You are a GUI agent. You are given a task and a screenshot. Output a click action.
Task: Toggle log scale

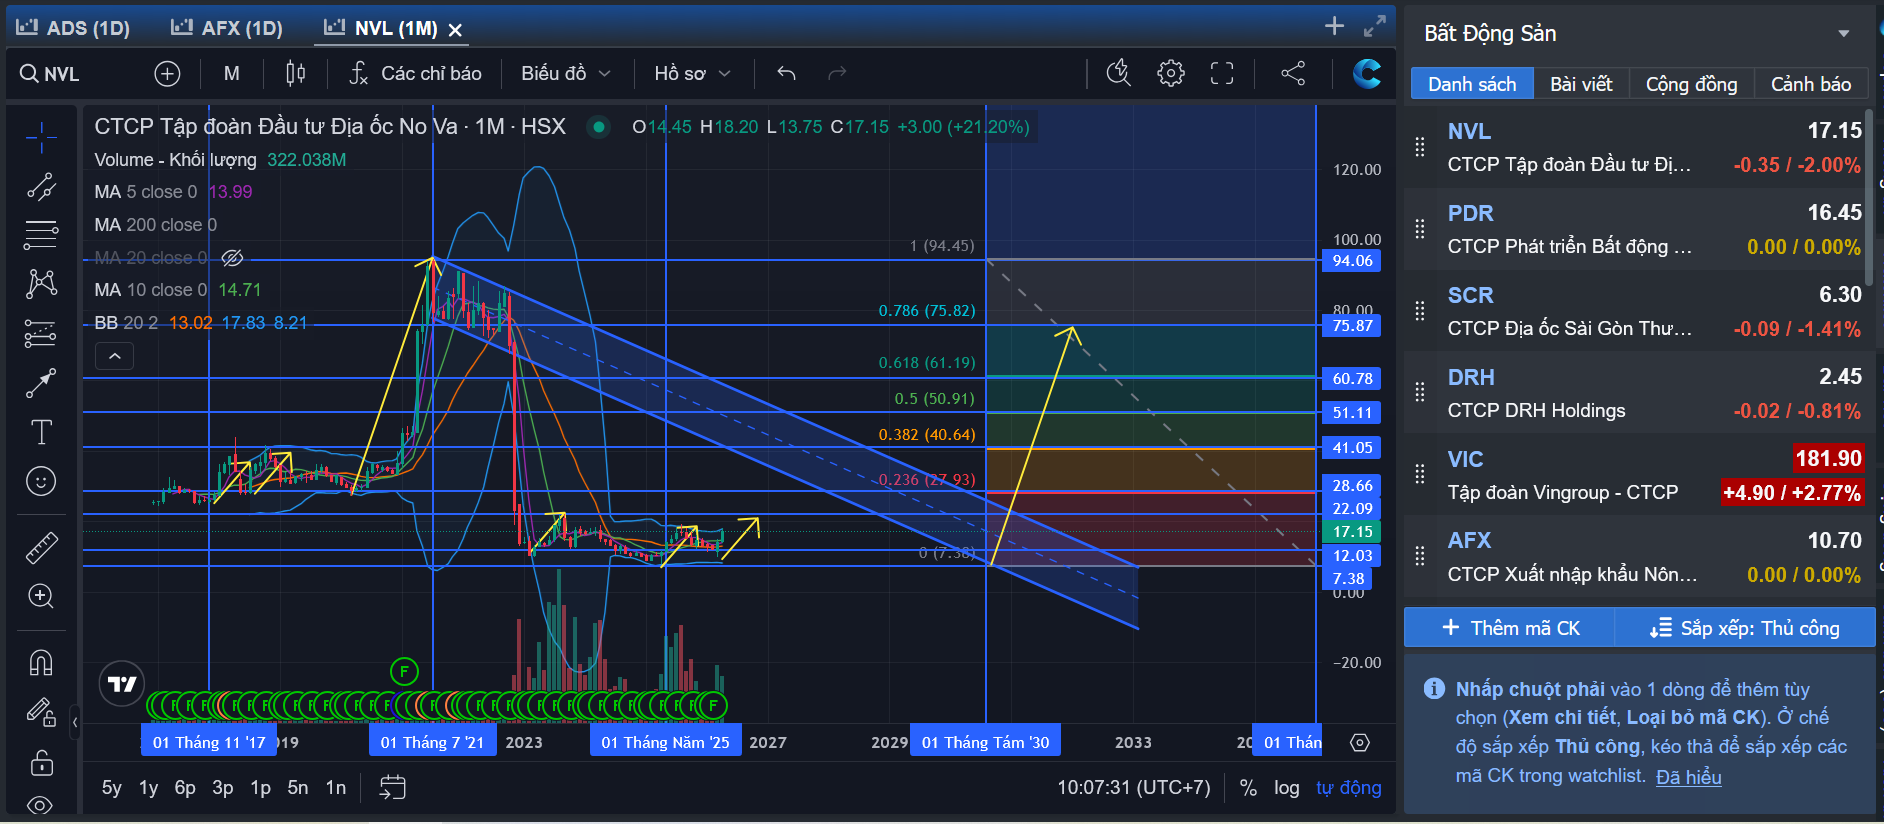pyautogui.click(x=1287, y=788)
